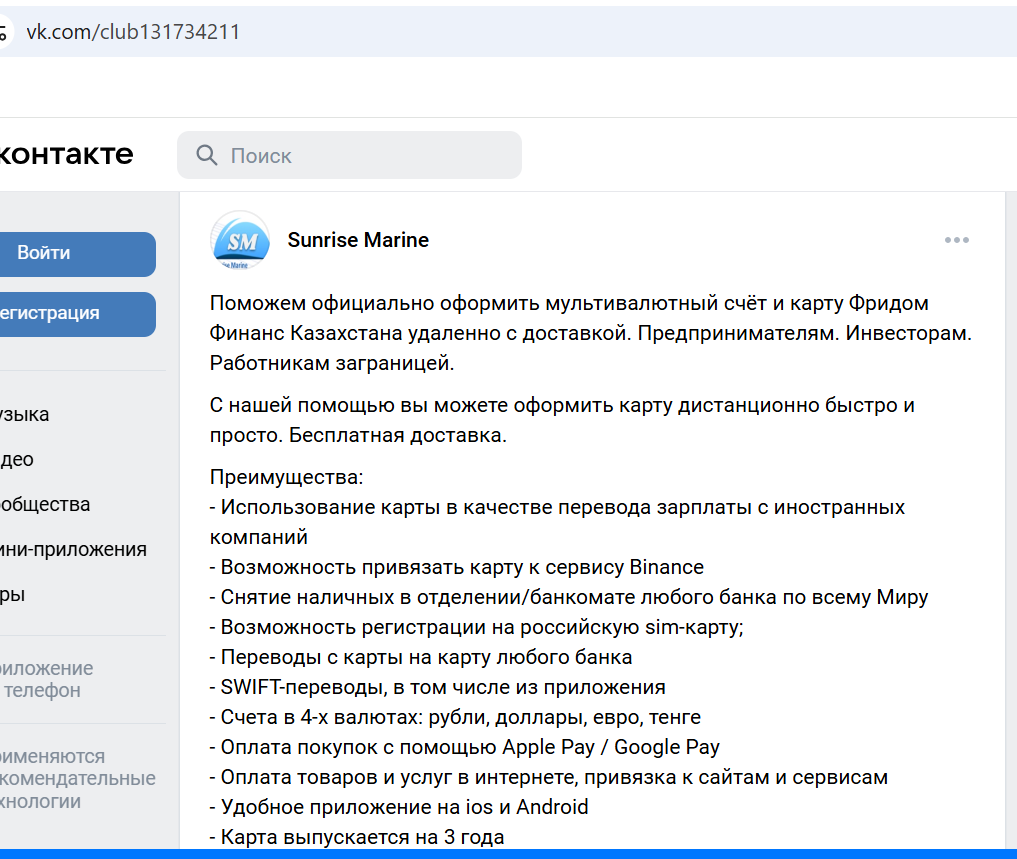Follow the Приложение на телефон link
Viewport: 1017px width, 859px height.
(x=46, y=679)
